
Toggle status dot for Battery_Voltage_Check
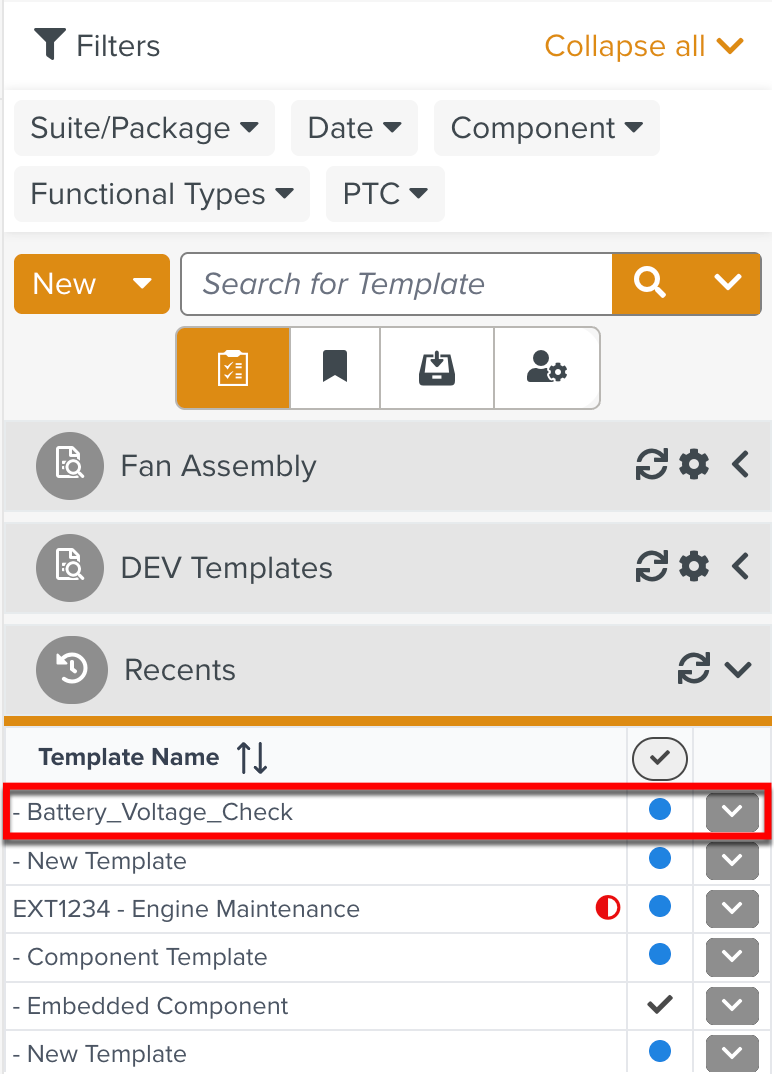point(660,810)
